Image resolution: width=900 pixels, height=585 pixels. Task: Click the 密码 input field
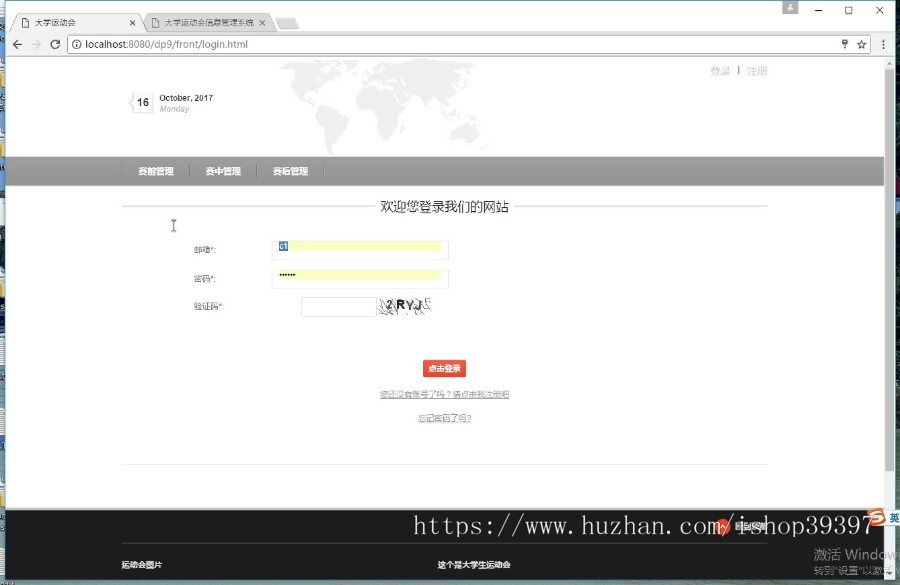tap(360, 278)
